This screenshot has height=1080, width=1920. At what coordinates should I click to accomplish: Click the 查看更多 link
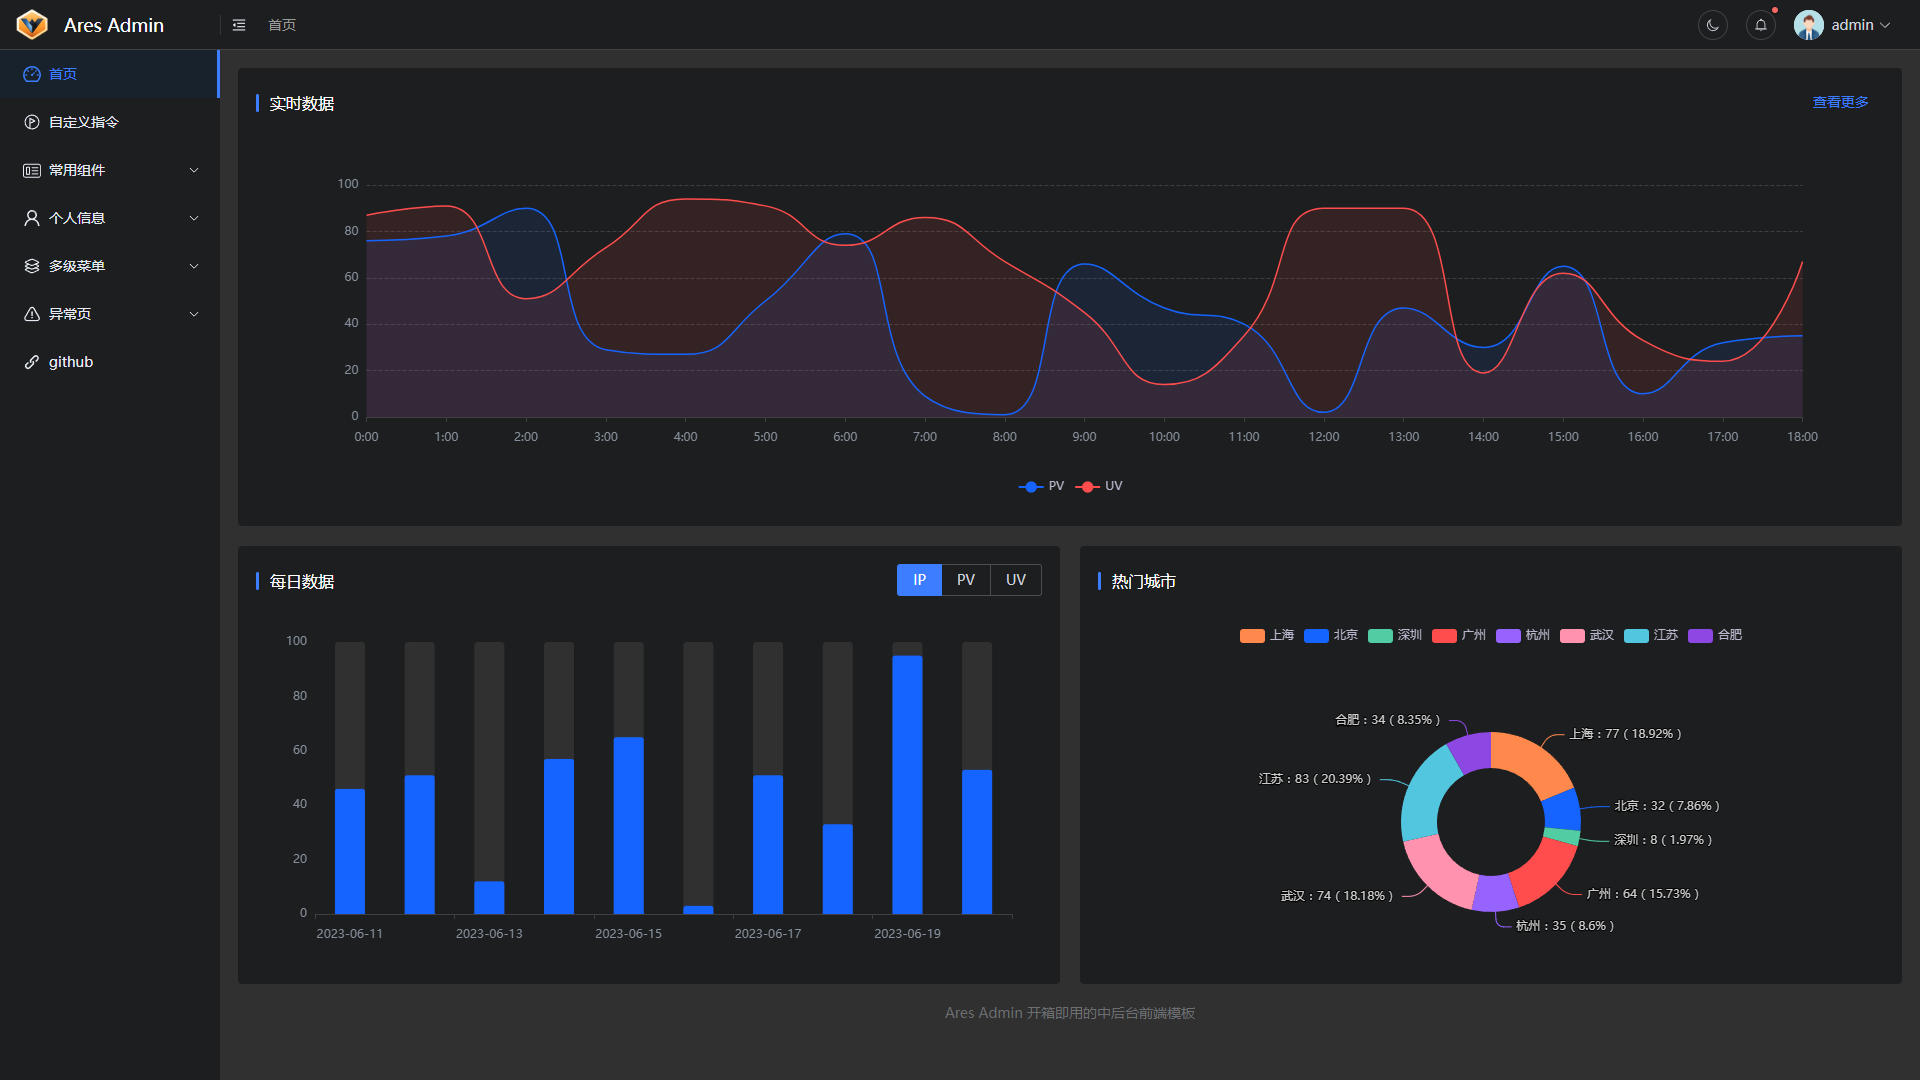[1840, 102]
